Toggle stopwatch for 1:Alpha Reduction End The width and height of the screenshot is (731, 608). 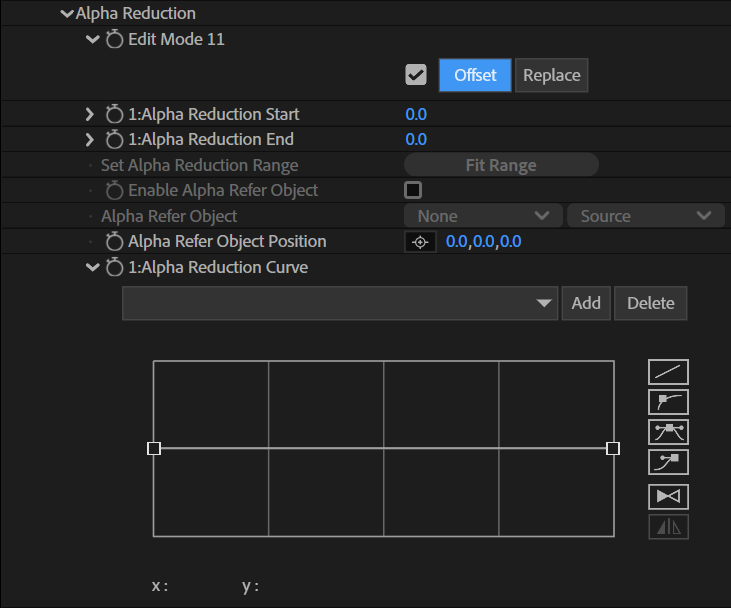pyautogui.click(x=114, y=139)
